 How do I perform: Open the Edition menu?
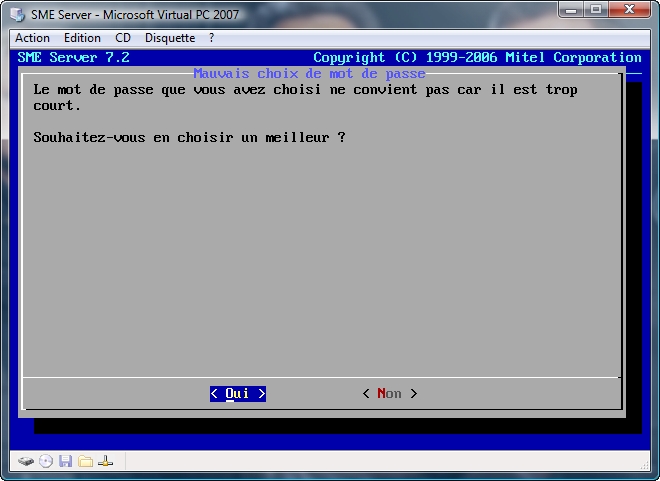coord(82,38)
